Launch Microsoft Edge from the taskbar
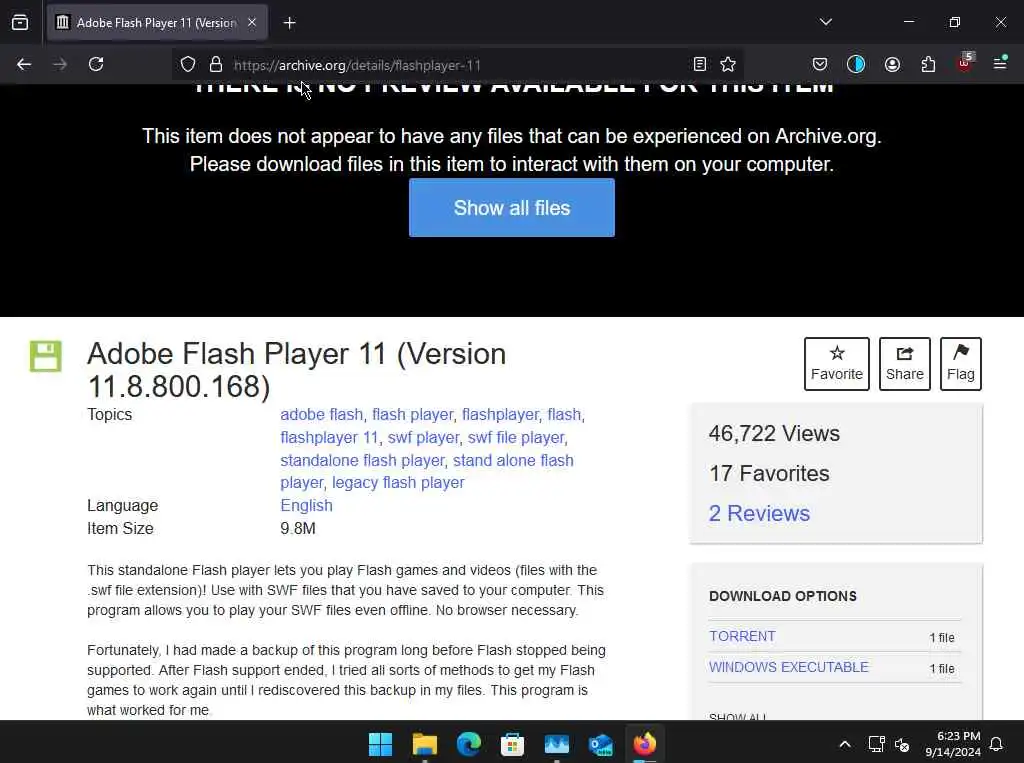1024x763 pixels. tap(469, 743)
